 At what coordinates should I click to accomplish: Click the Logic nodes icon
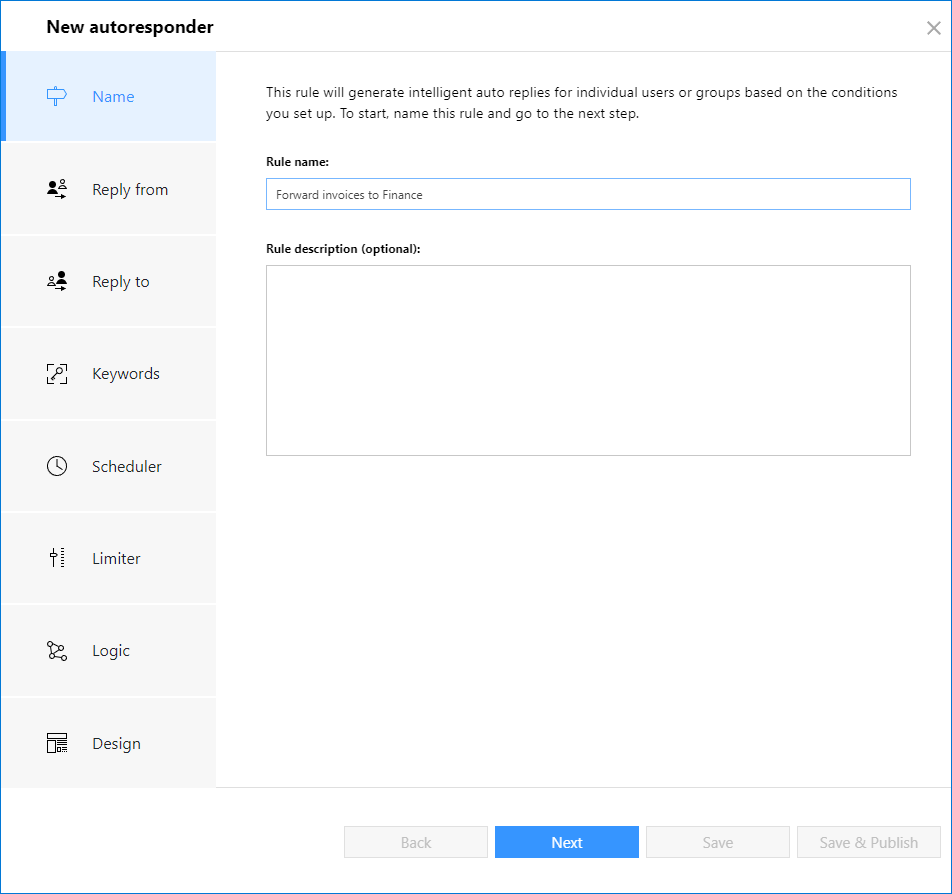57,651
